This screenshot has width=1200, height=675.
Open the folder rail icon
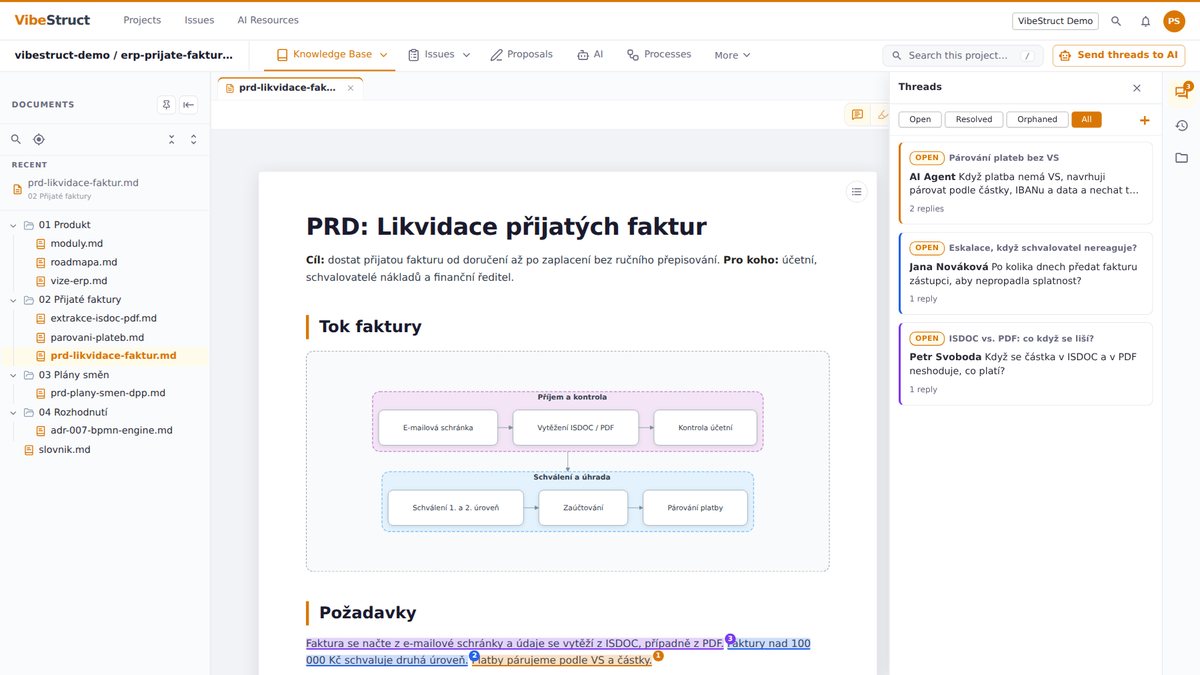pos(1181,158)
